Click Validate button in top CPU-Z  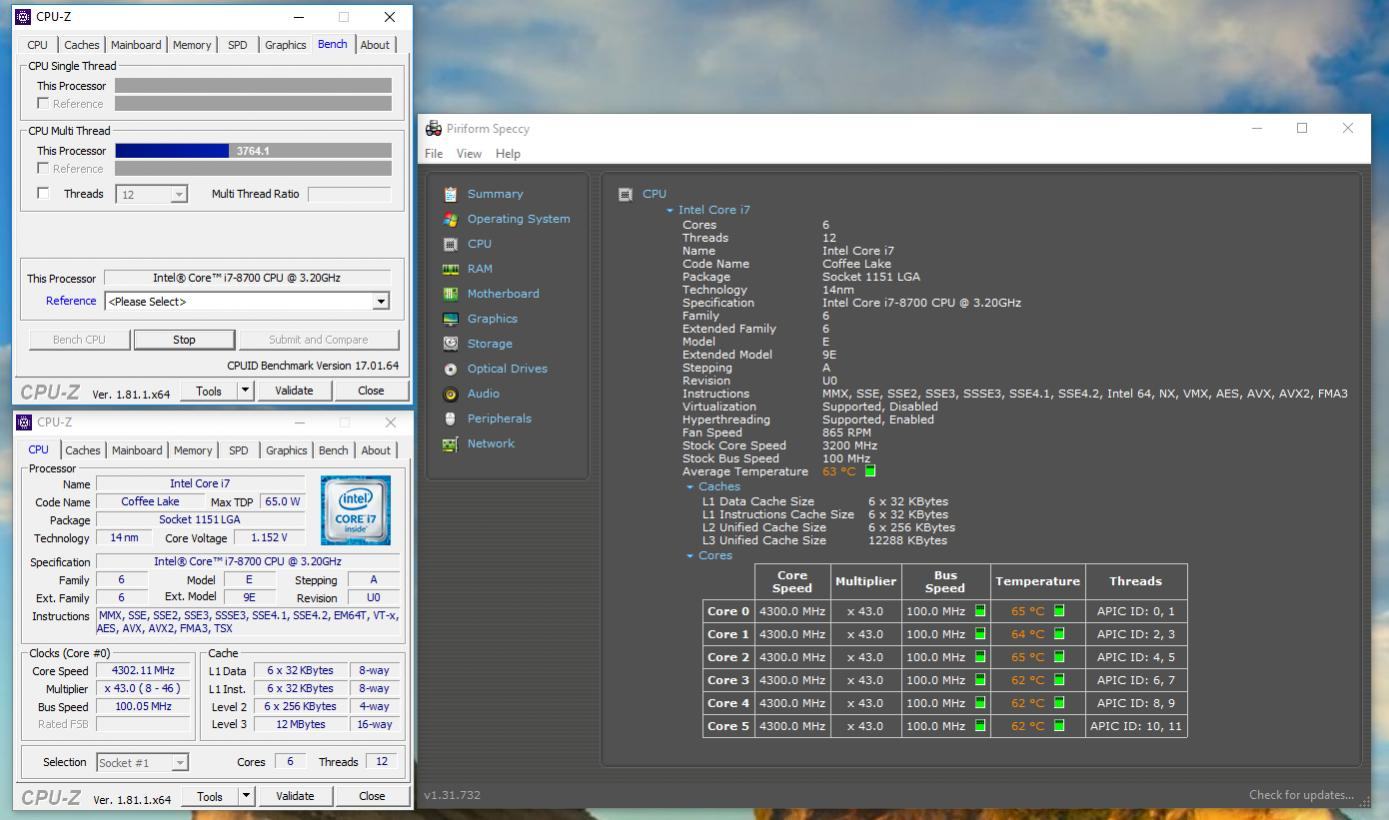click(294, 391)
